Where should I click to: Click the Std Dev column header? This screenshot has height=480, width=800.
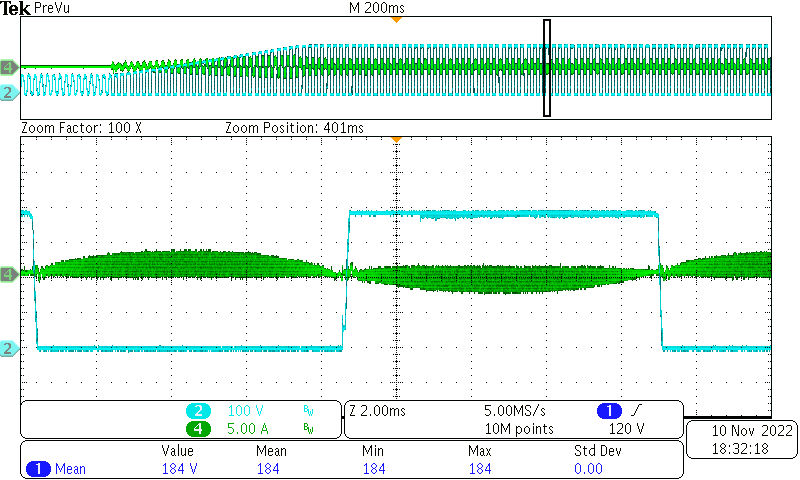(x=597, y=451)
